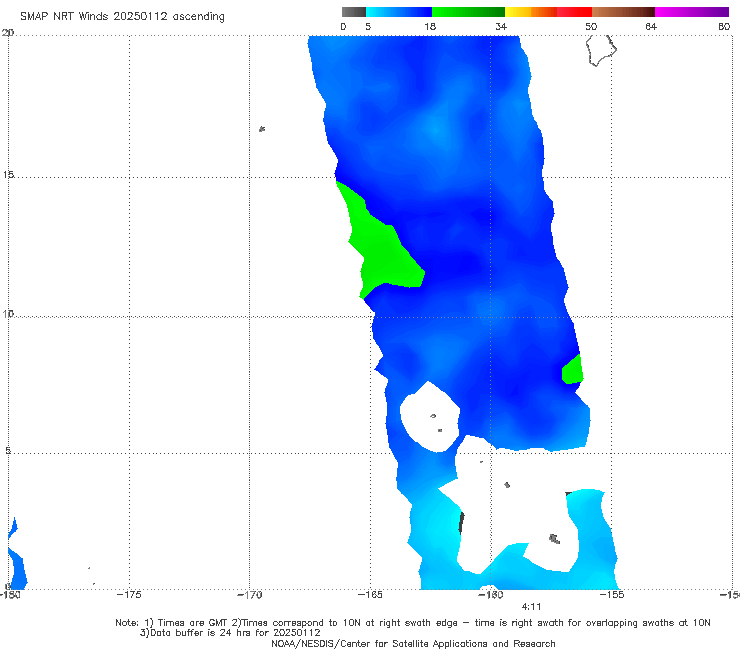Screen dimensions: 740x650
Task: Click the yellow-to-red 34–50 color bar segment
Action: [x=548, y=12]
